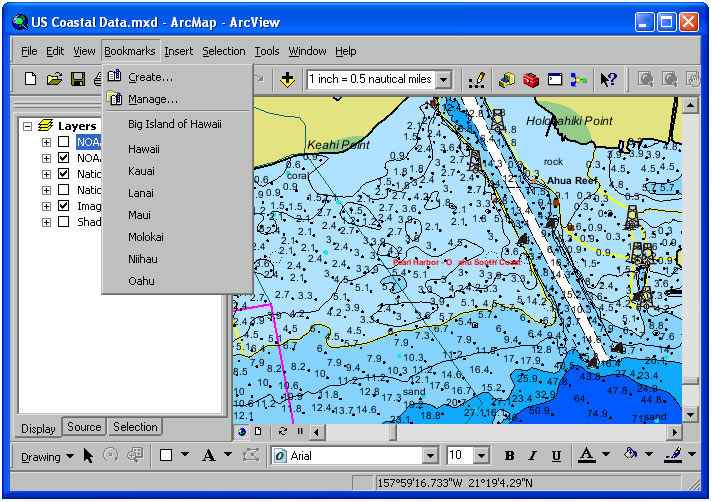This screenshot has height=502, width=711.
Task: Uncheck the second NOAA layer checkbox
Action: 63,158
